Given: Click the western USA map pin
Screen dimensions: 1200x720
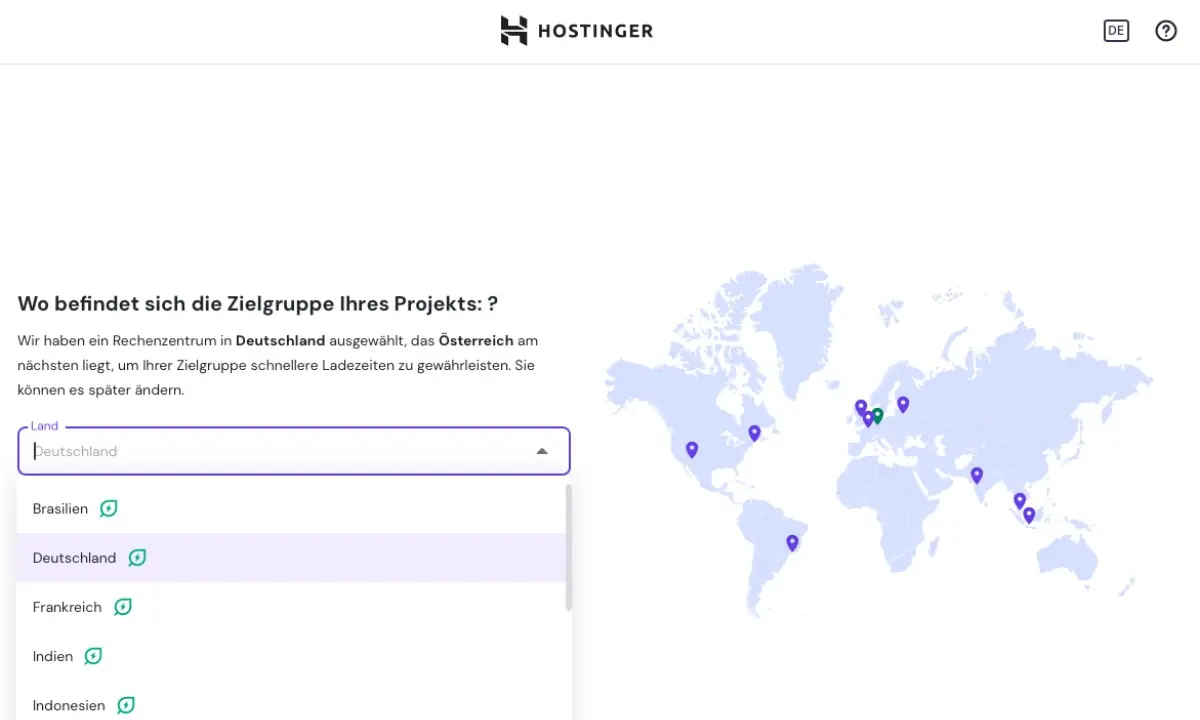Looking at the screenshot, I should point(691,449).
